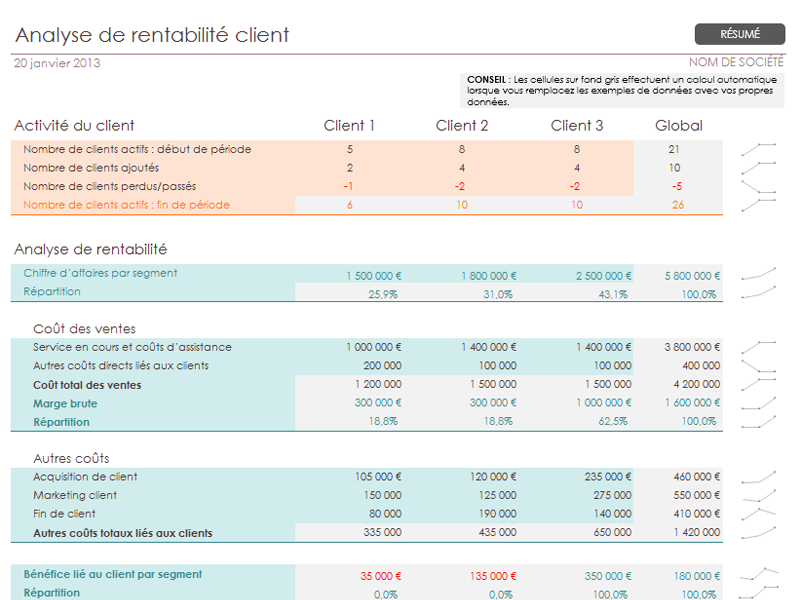Click 'Bénéfice lié au client par segment' label
This screenshot has width=800, height=600.
[x=113, y=574]
